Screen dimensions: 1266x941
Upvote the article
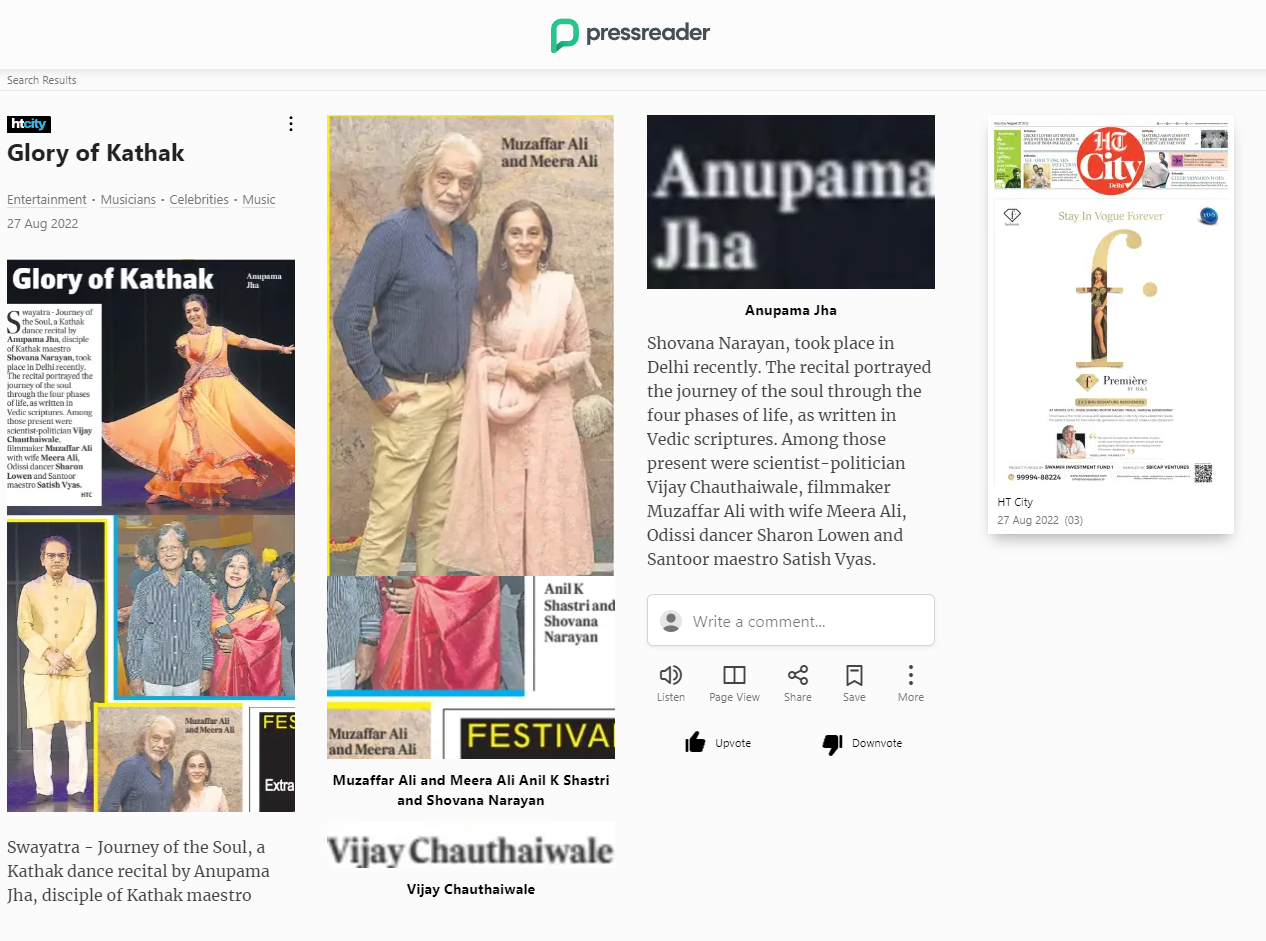[718, 743]
